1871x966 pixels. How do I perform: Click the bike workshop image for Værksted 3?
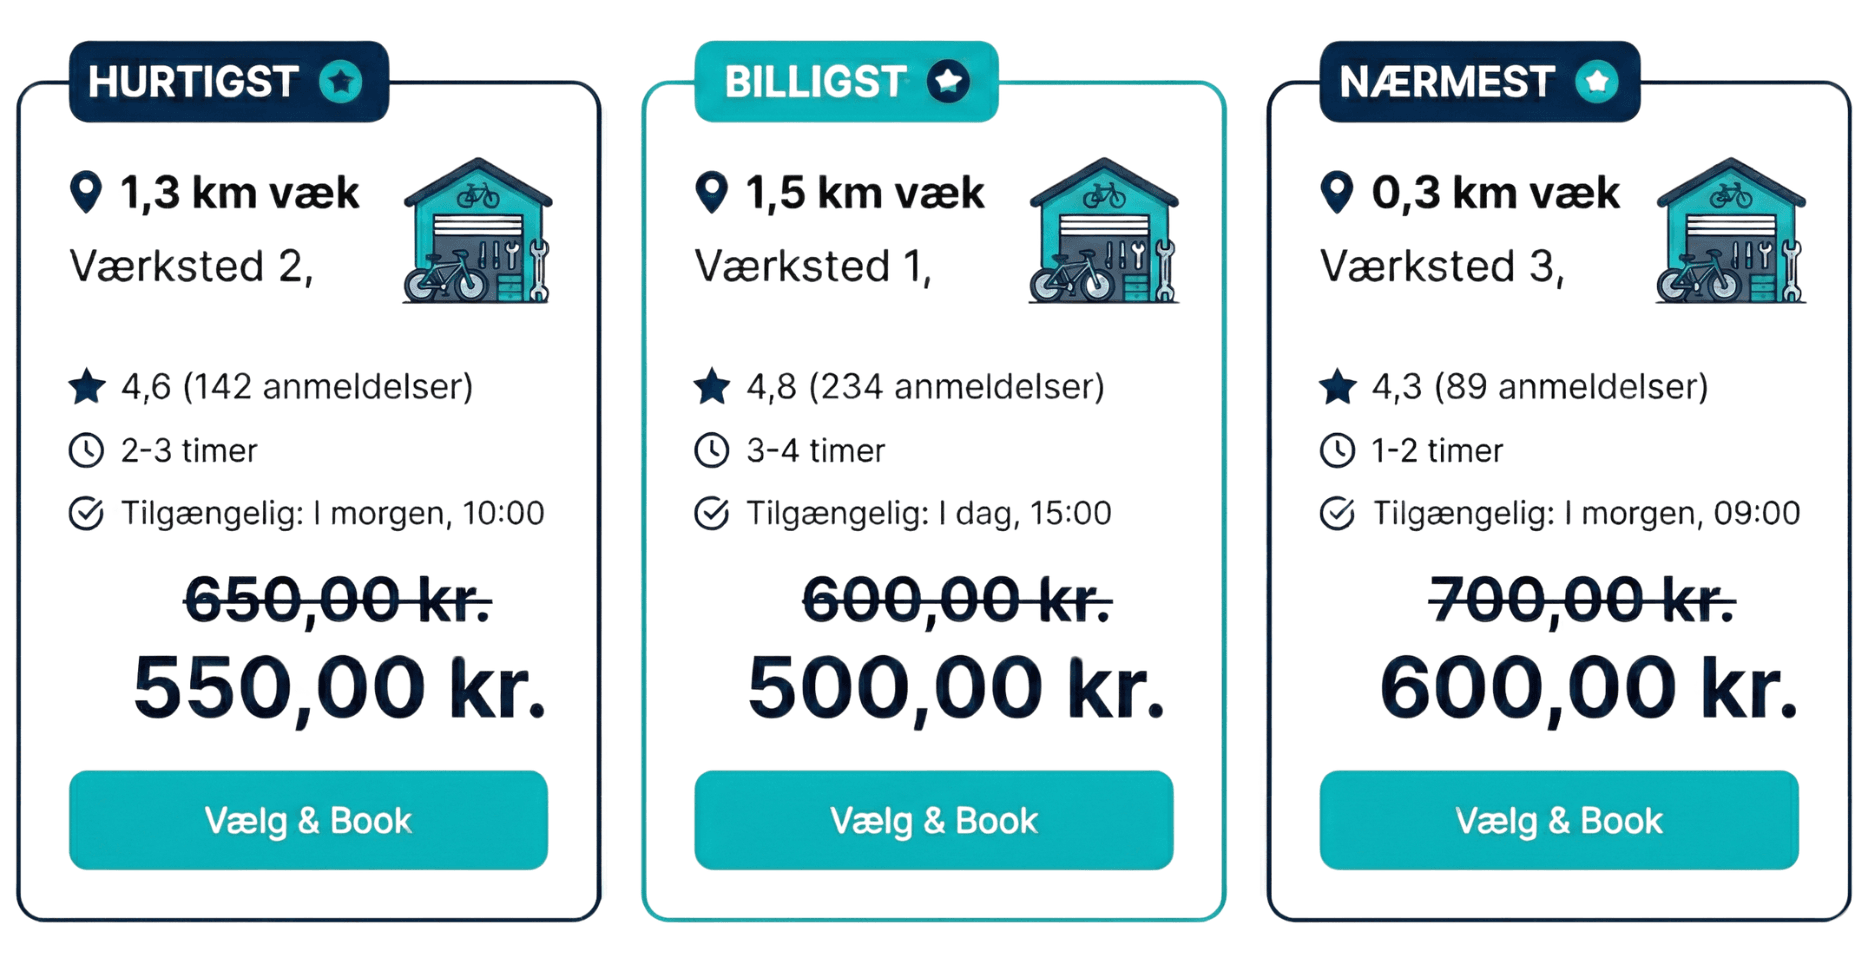pos(1730,231)
